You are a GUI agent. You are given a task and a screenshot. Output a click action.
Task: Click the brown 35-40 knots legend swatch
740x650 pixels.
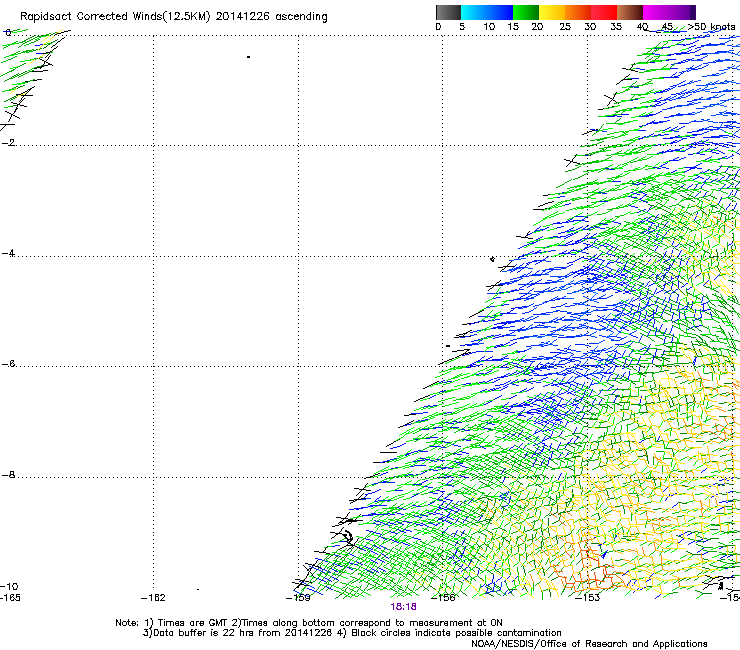coord(630,12)
